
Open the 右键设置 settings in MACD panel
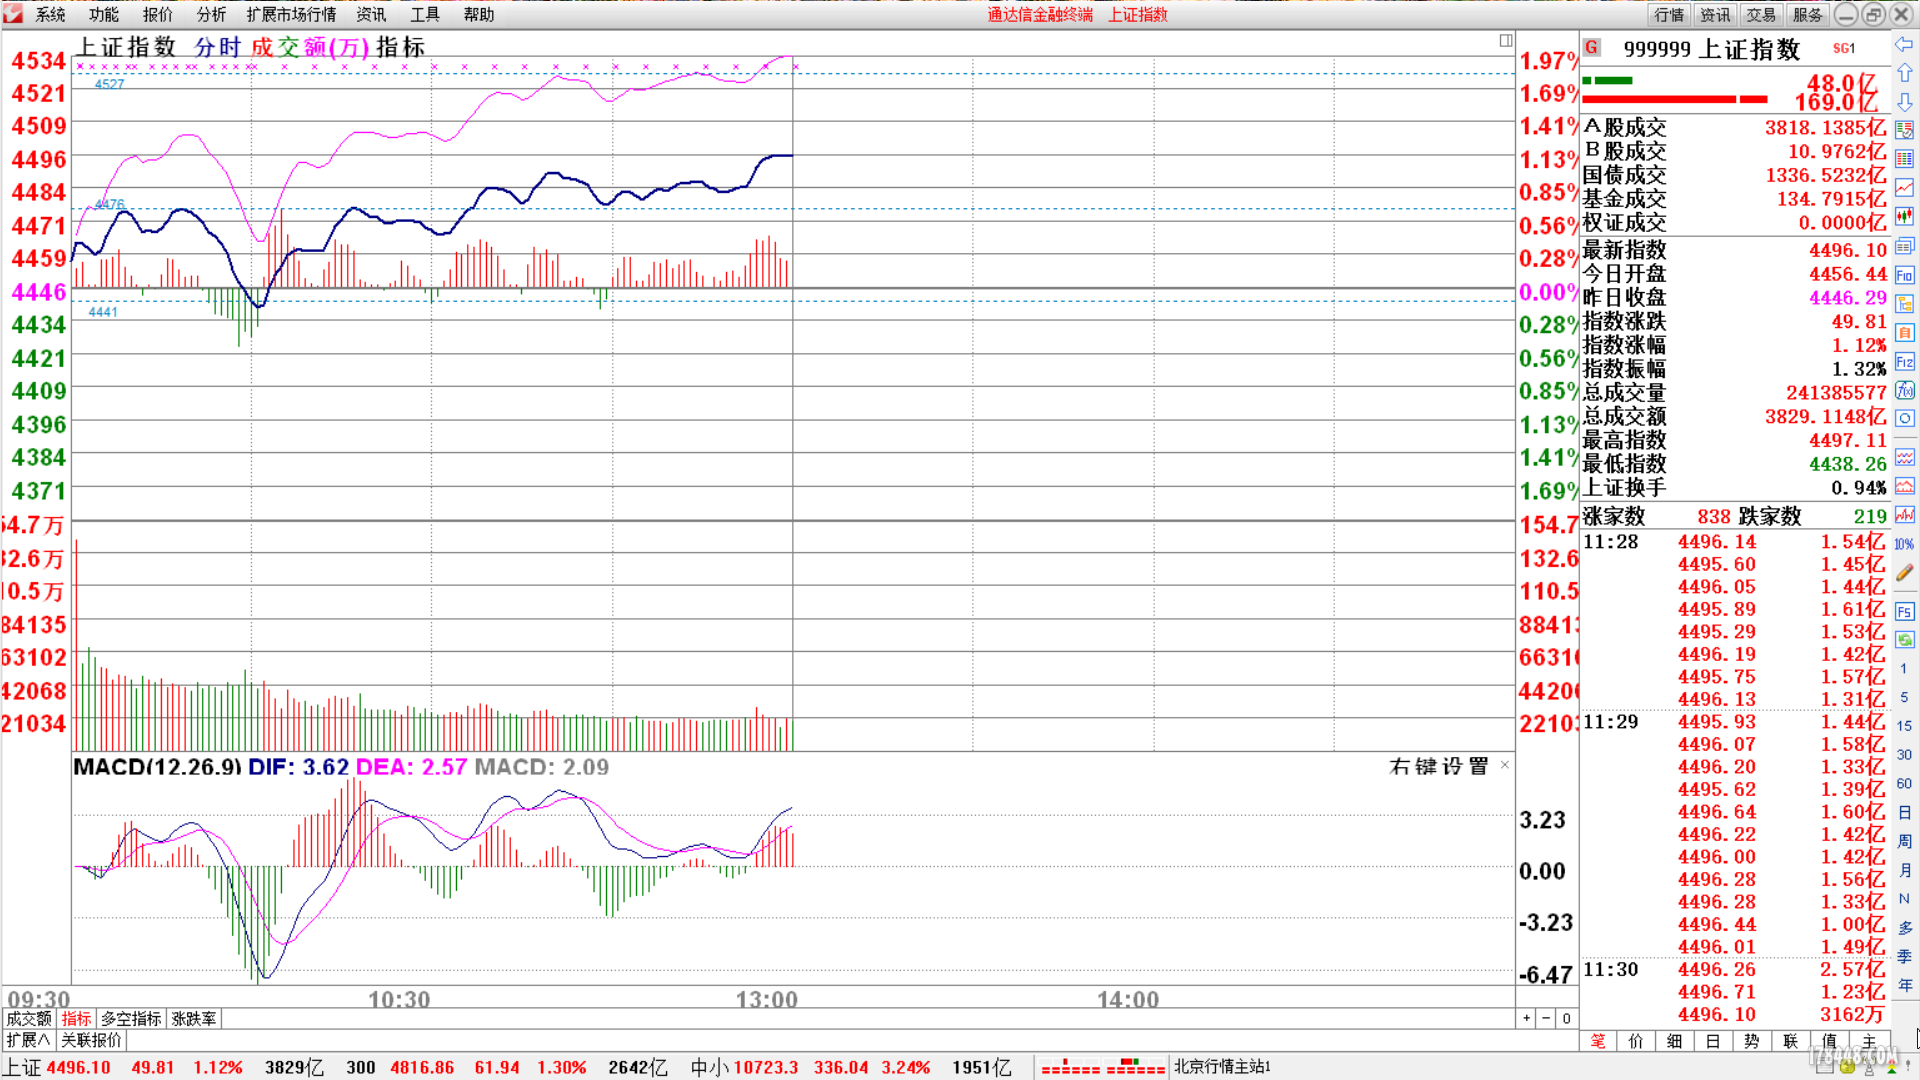1438,767
